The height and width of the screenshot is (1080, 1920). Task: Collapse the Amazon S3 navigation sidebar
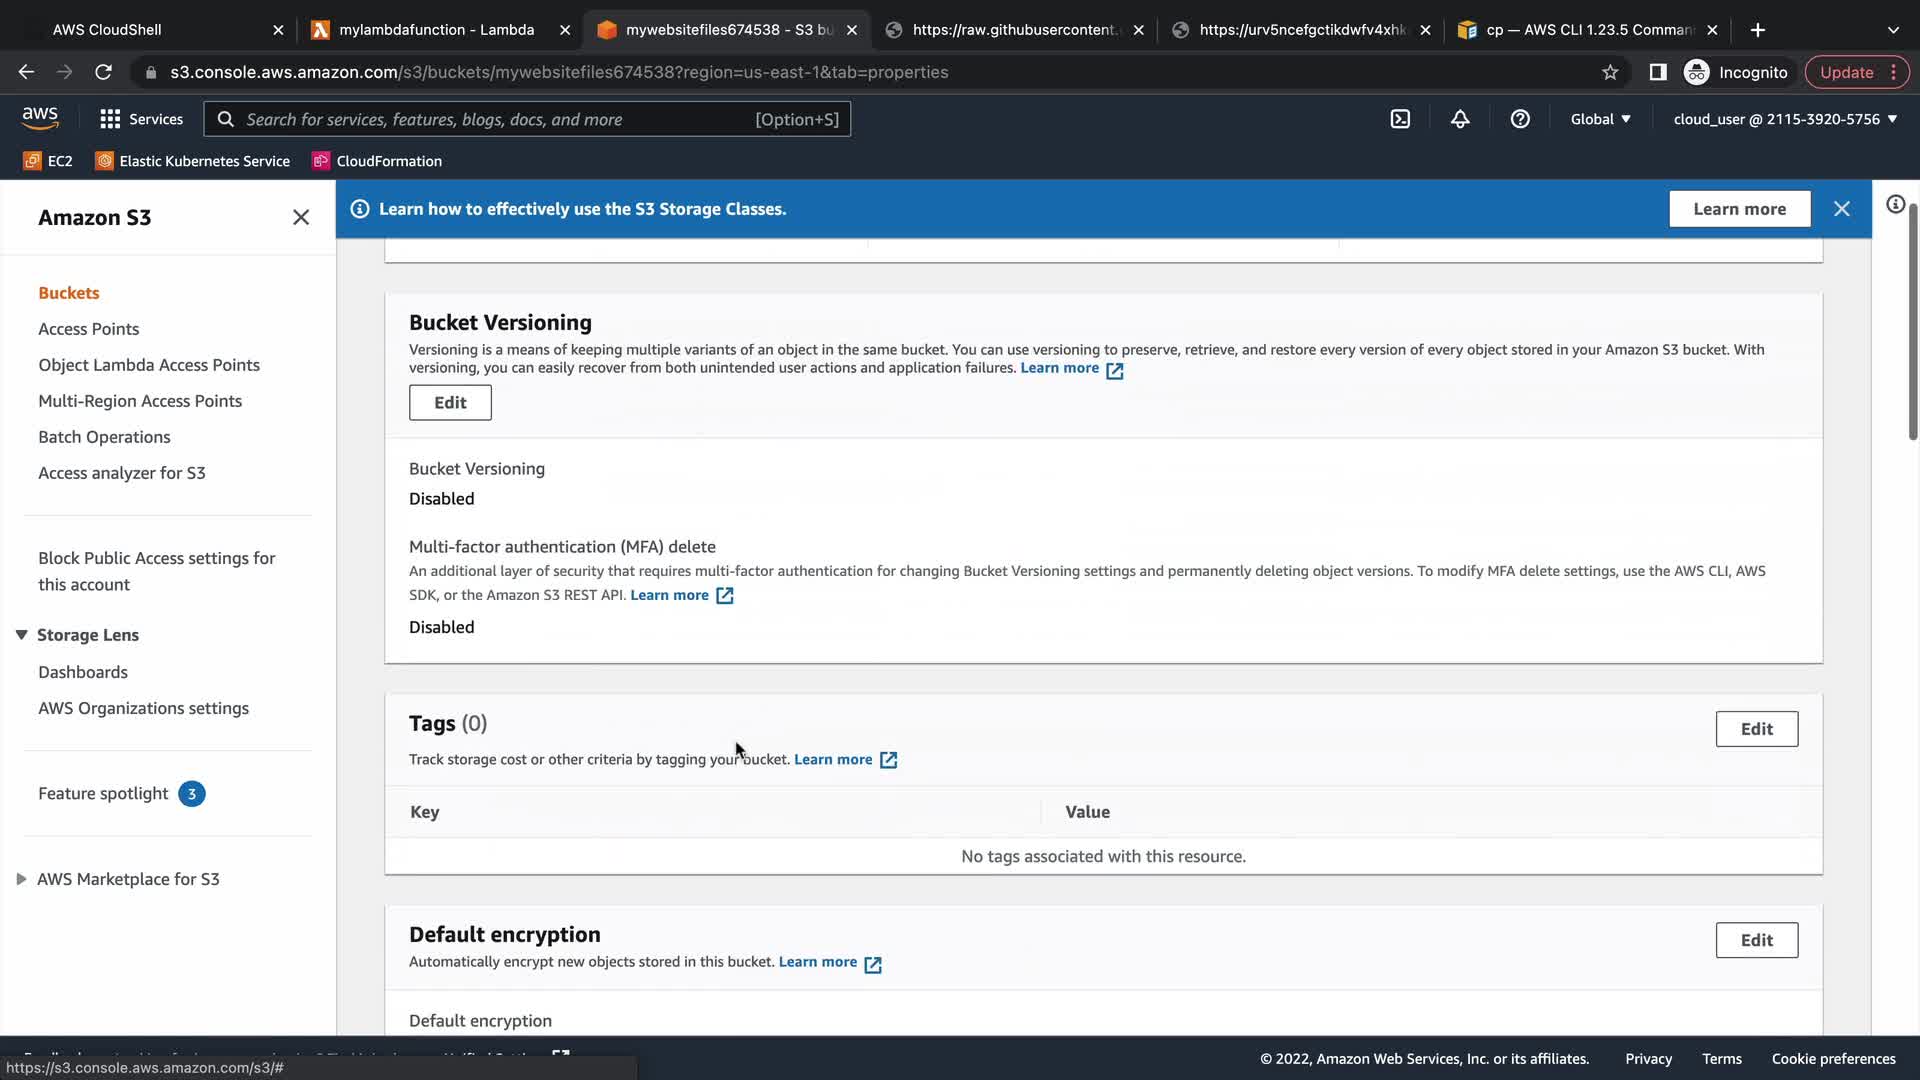point(300,217)
